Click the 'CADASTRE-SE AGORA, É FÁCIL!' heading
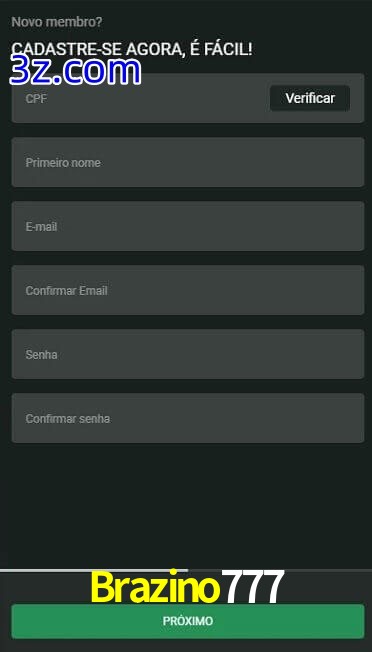Screen dimensions: 372x652 point(132,49)
